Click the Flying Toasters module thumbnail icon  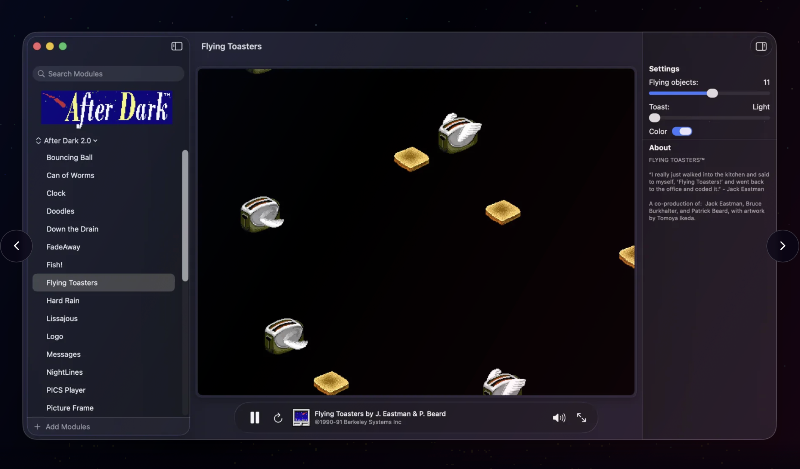point(301,417)
